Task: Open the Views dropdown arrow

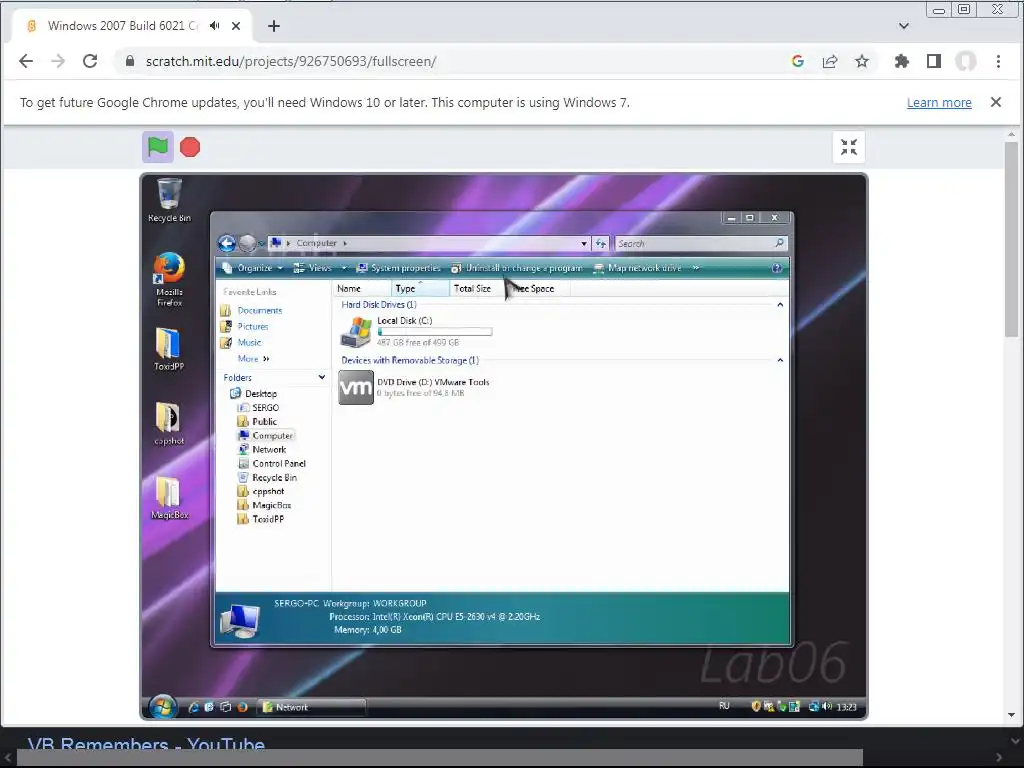Action: pyautogui.click(x=344, y=268)
